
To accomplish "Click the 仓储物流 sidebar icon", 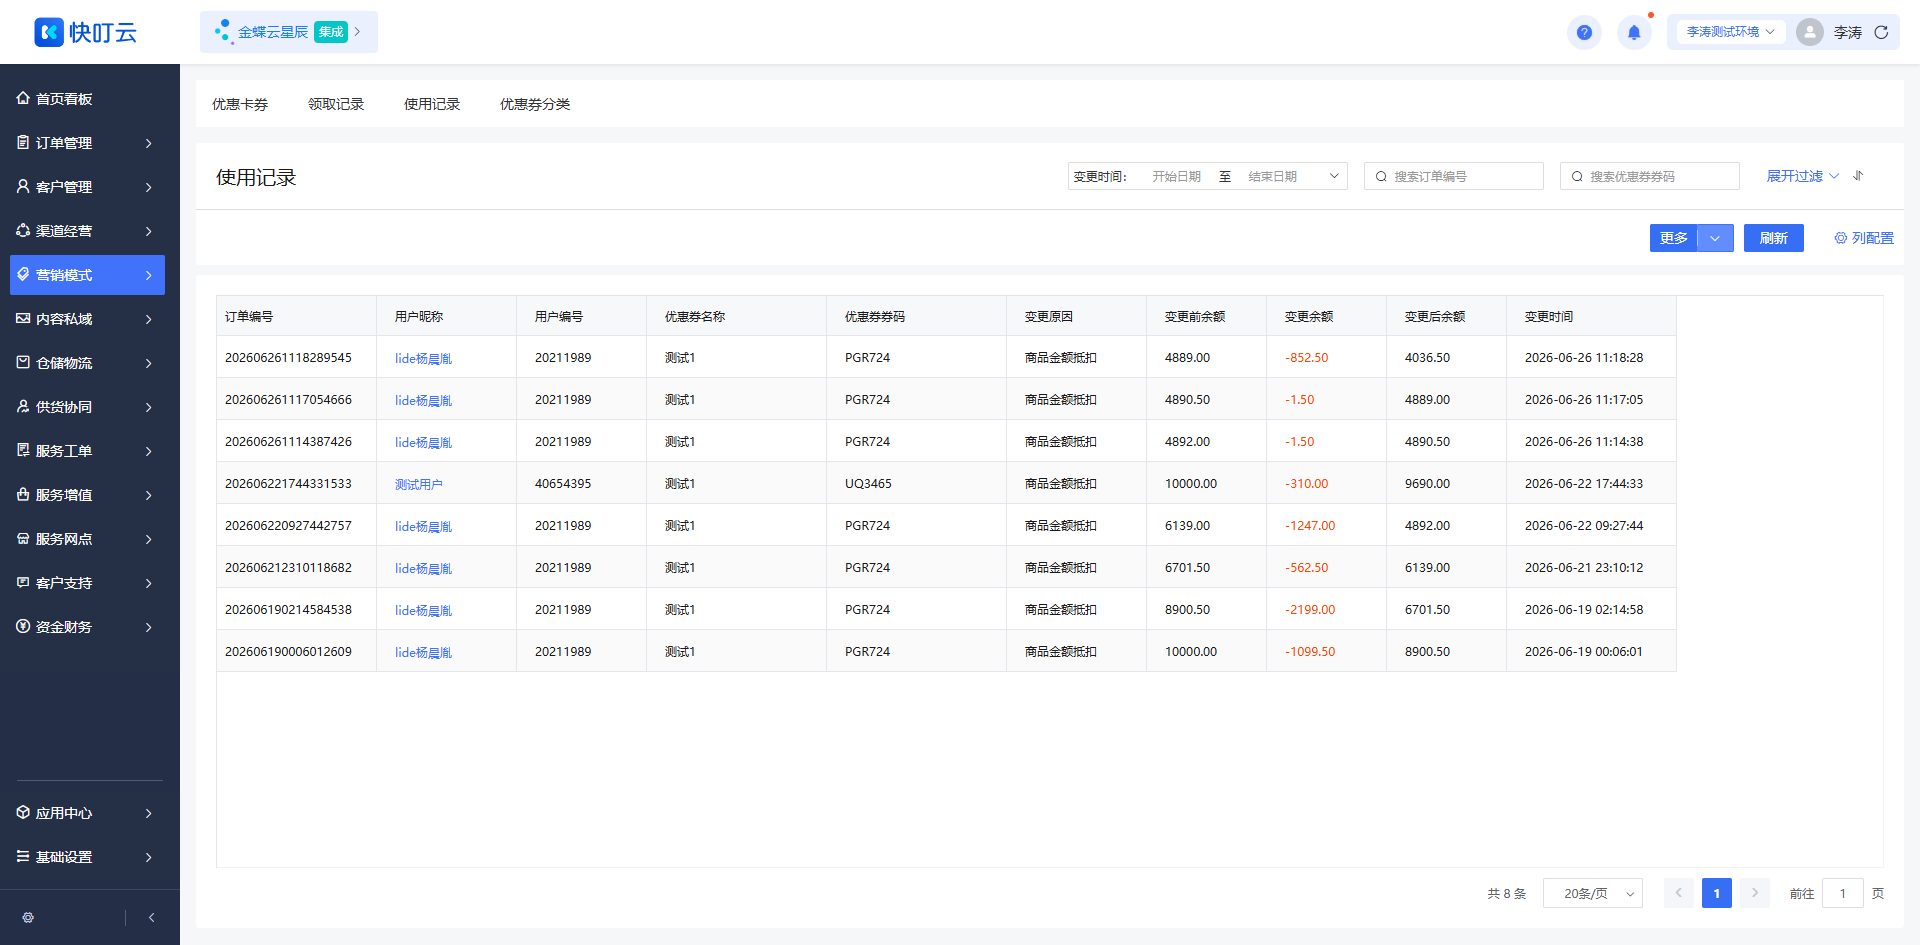I will [23, 362].
